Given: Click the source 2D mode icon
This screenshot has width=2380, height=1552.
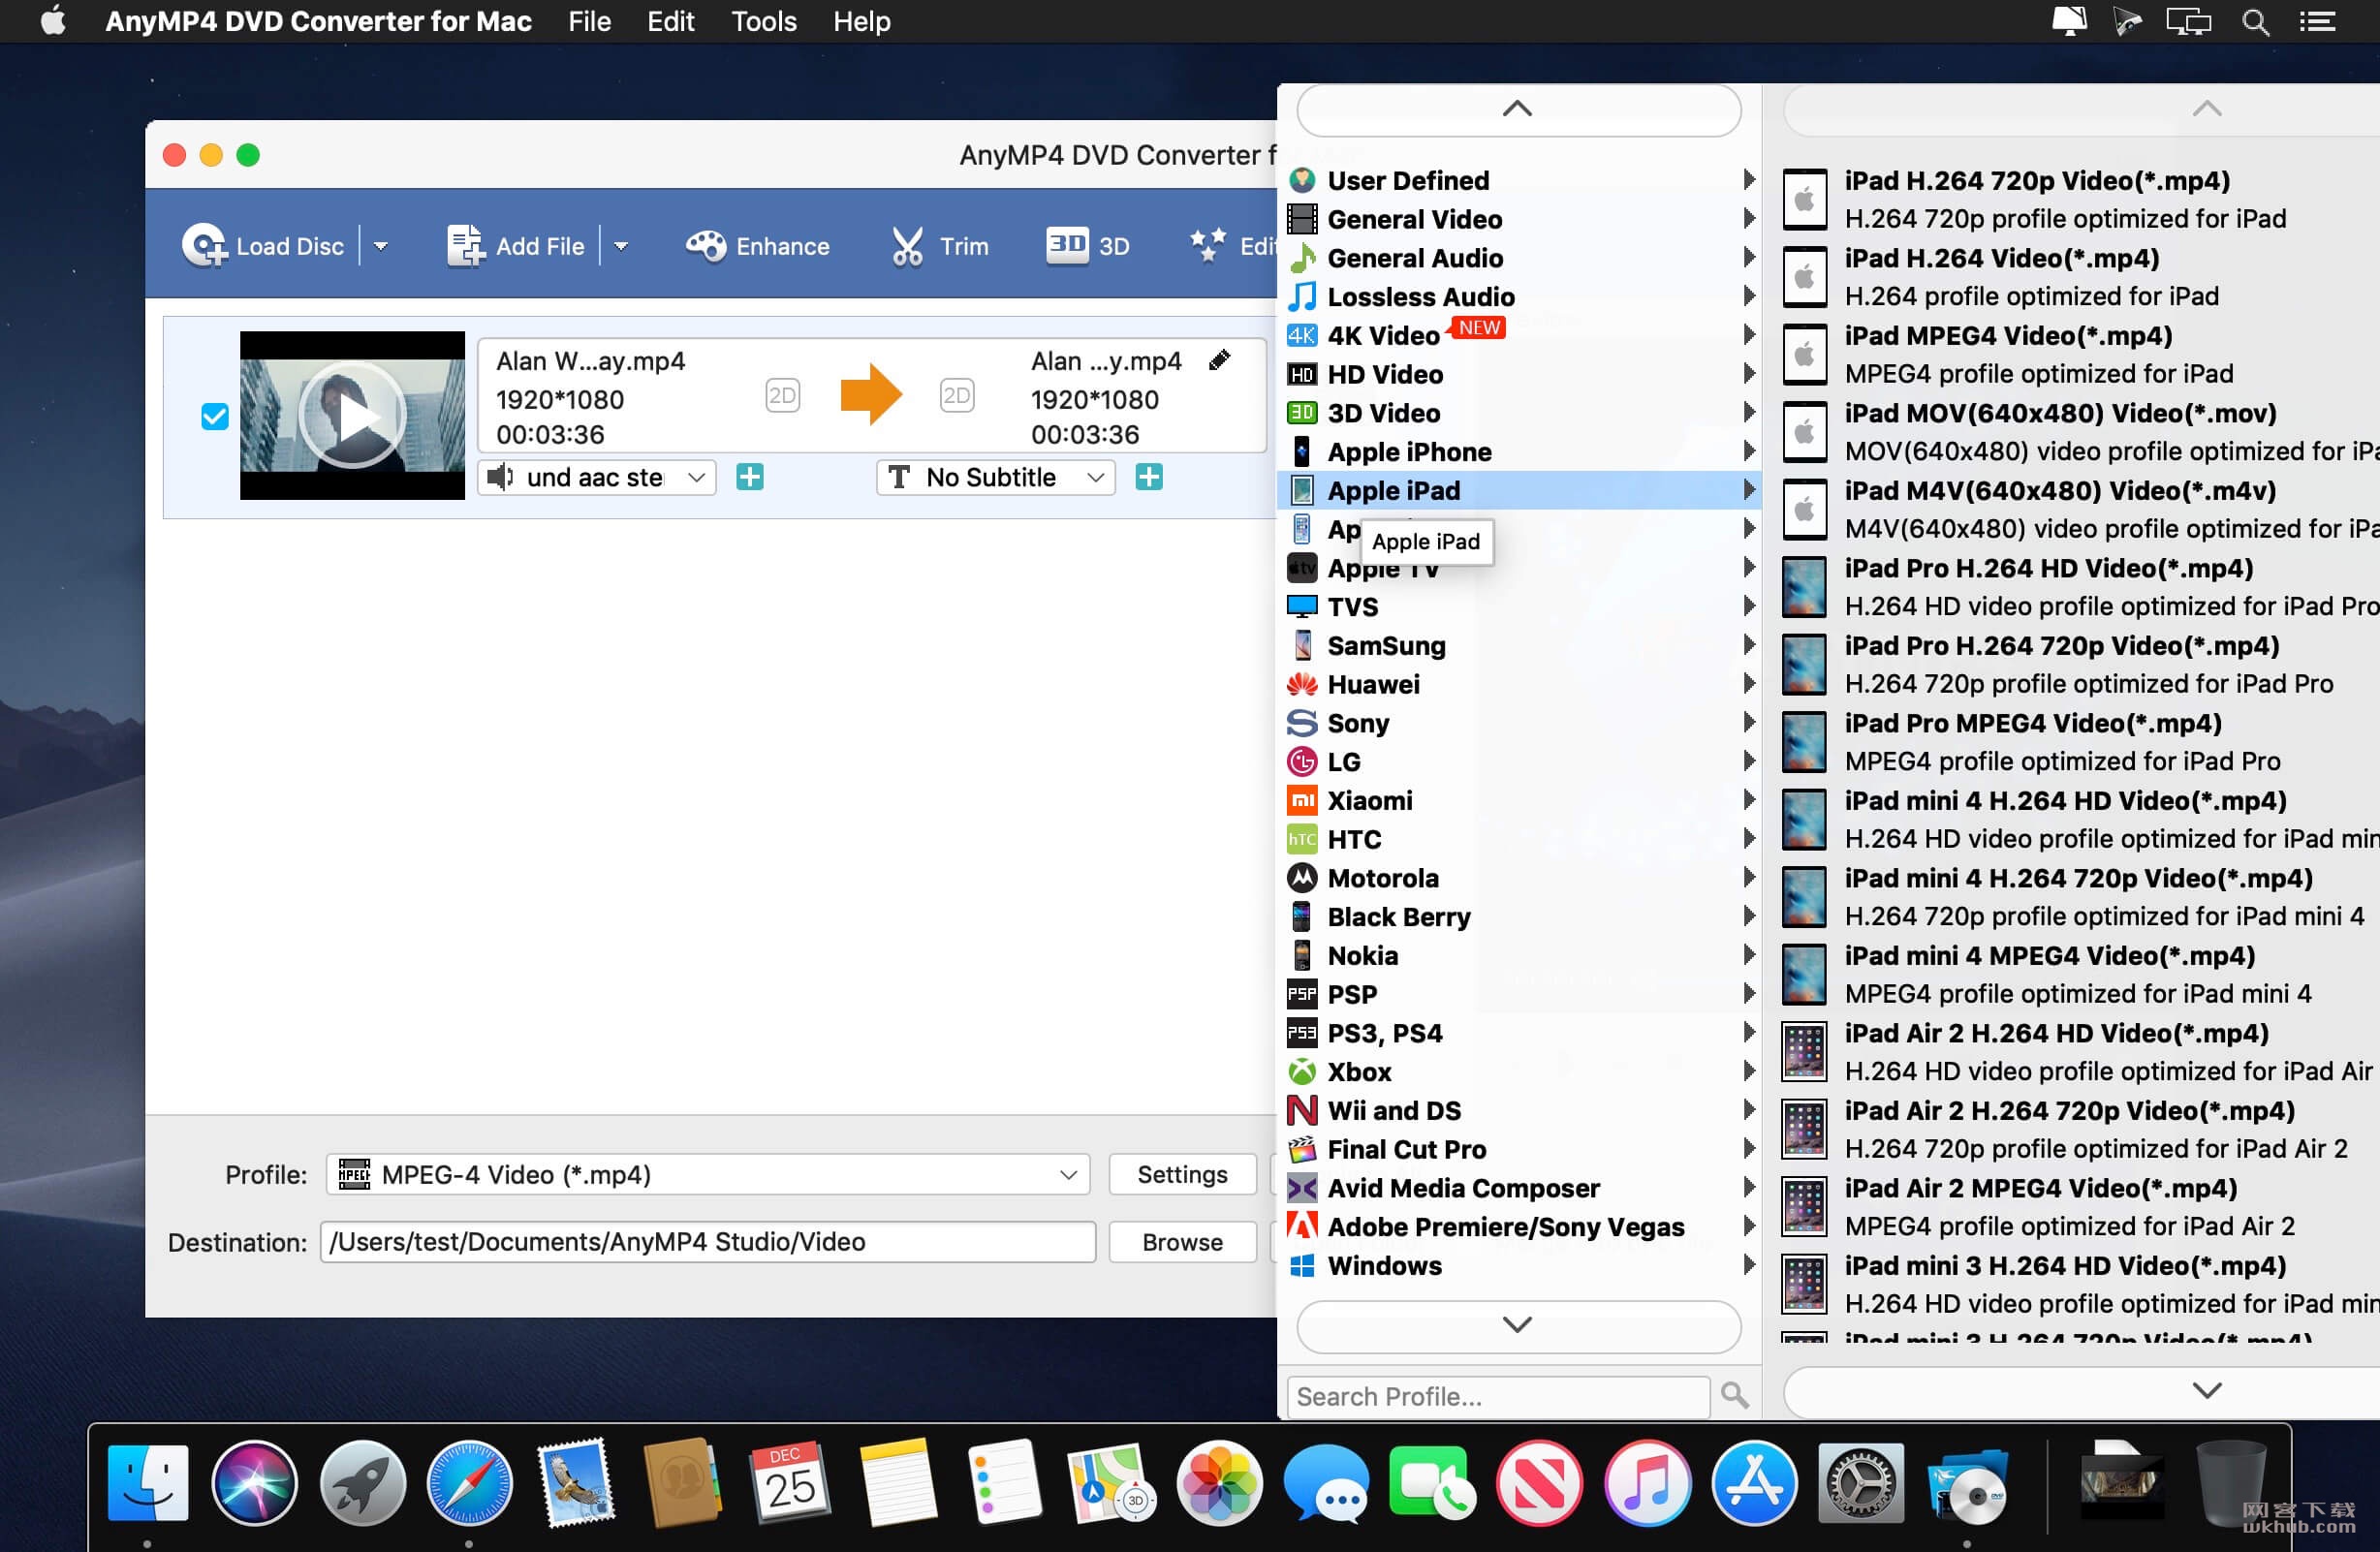Looking at the screenshot, I should (782, 396).
